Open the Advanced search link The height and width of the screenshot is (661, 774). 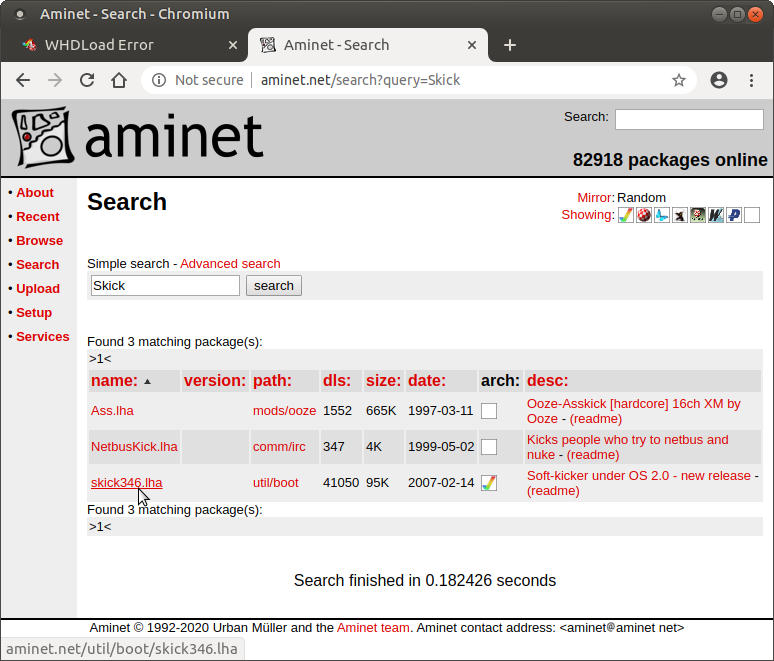230,264
